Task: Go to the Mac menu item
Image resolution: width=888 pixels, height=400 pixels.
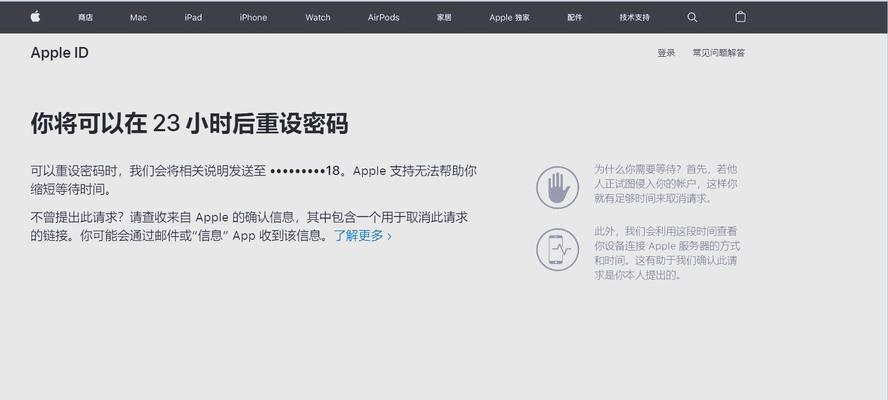Action: click(138, 18)
